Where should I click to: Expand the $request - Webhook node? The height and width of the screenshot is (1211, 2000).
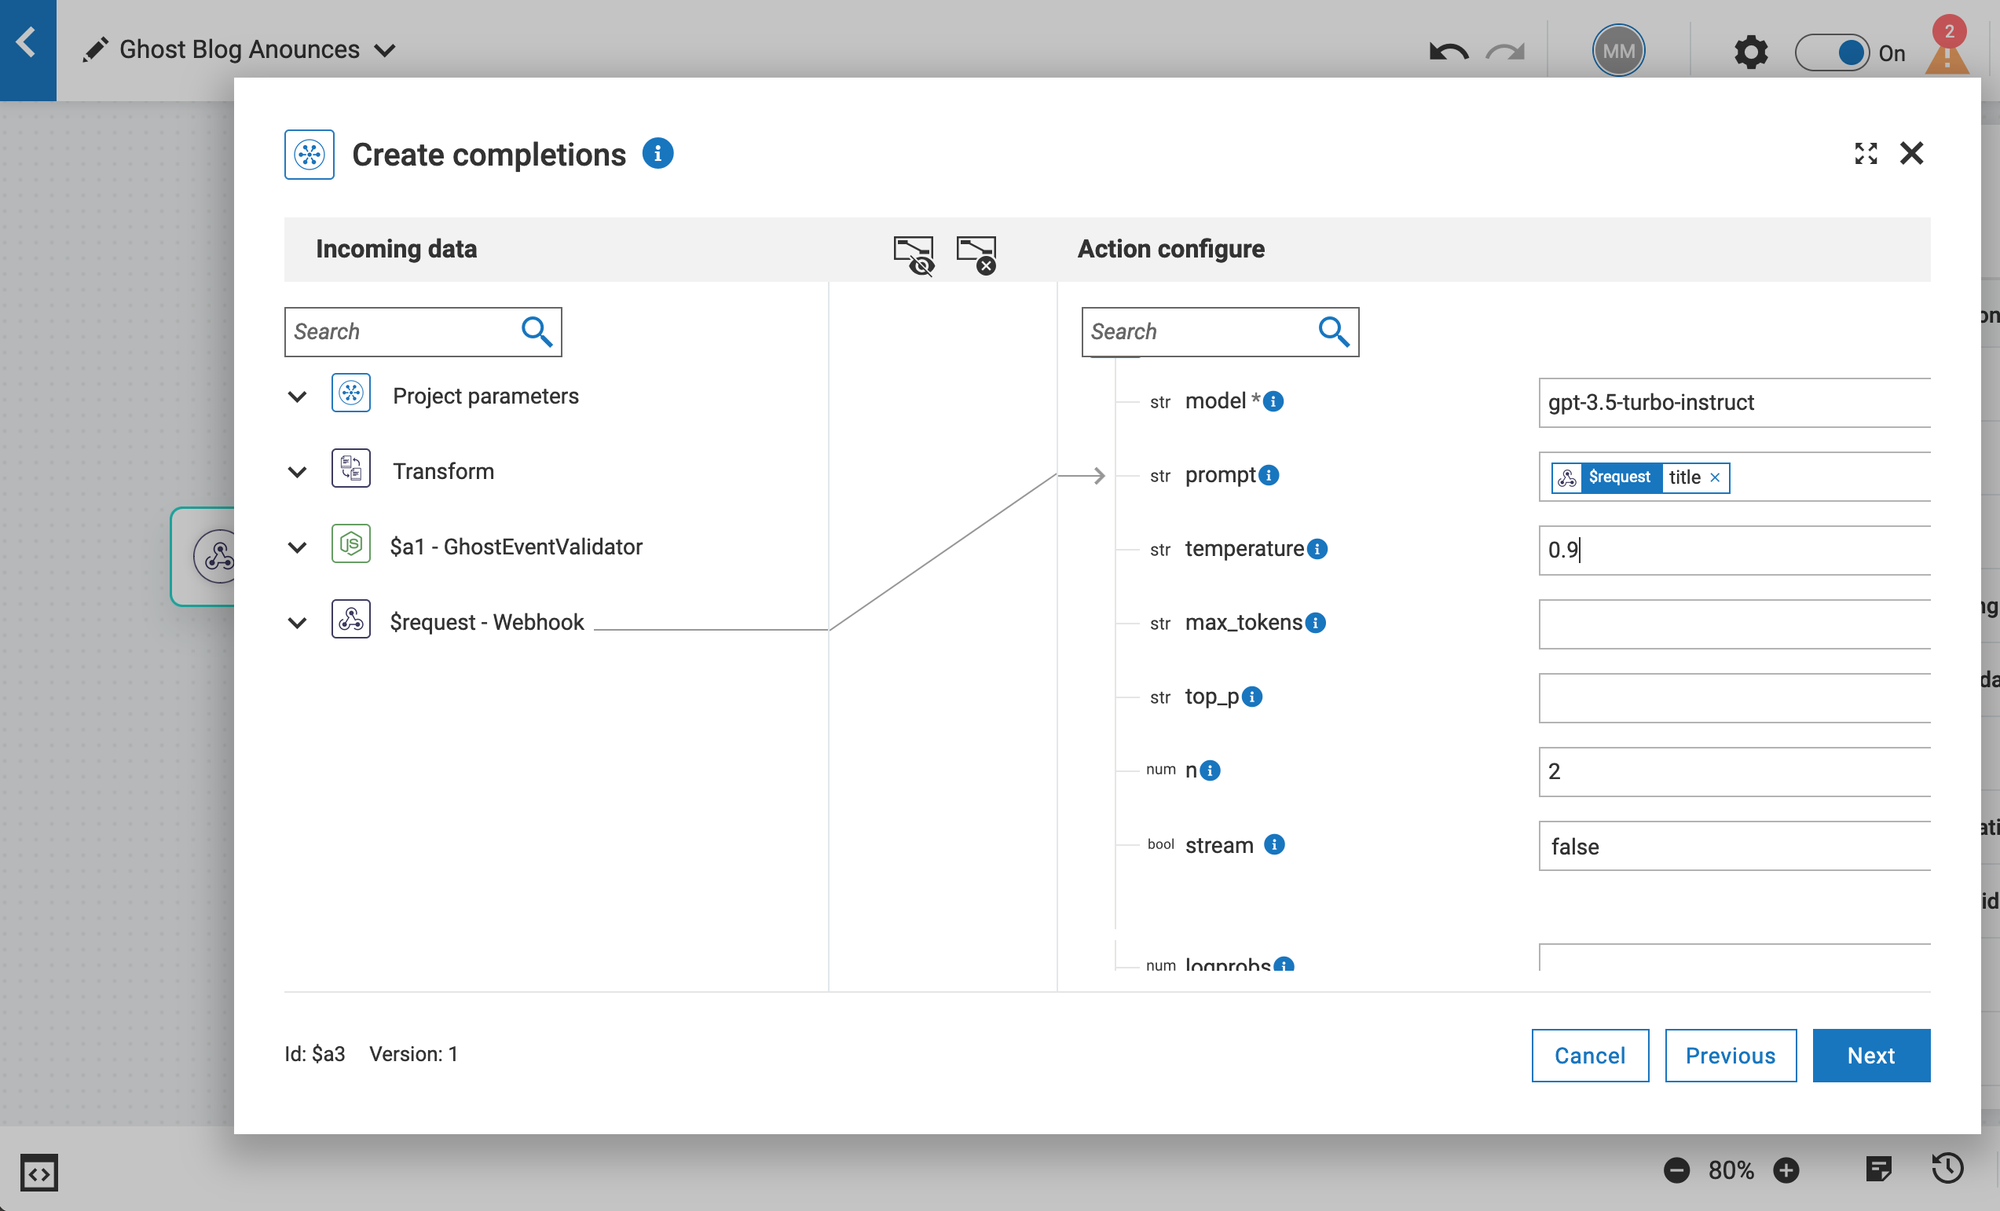(x=297, y=623)
